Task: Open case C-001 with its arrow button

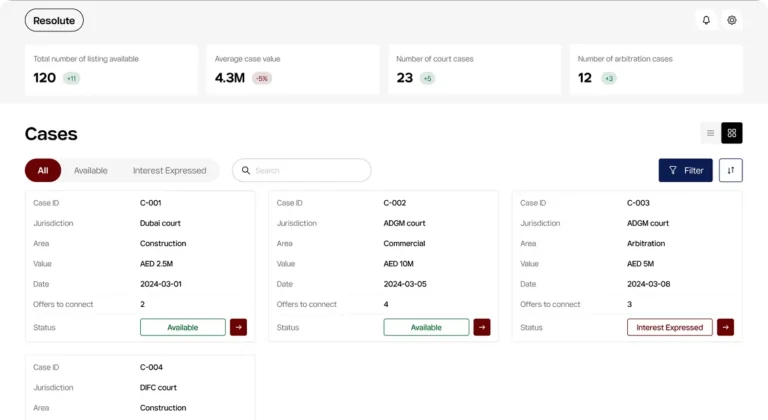Action: 239,327
